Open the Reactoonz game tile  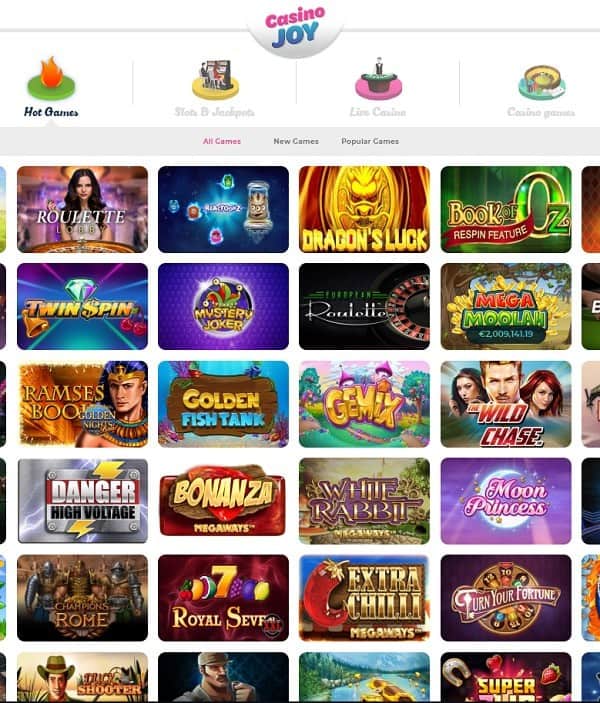223,209
